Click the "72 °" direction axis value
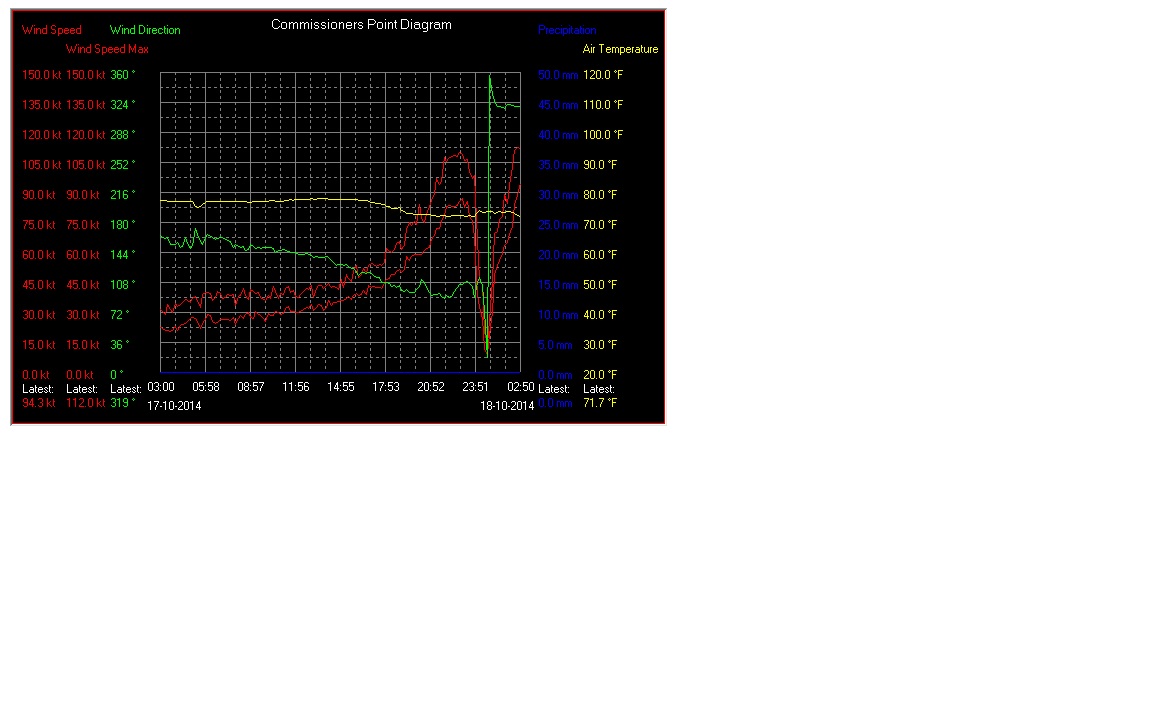Screen dimensions: 1152x720 coord(120,315)
